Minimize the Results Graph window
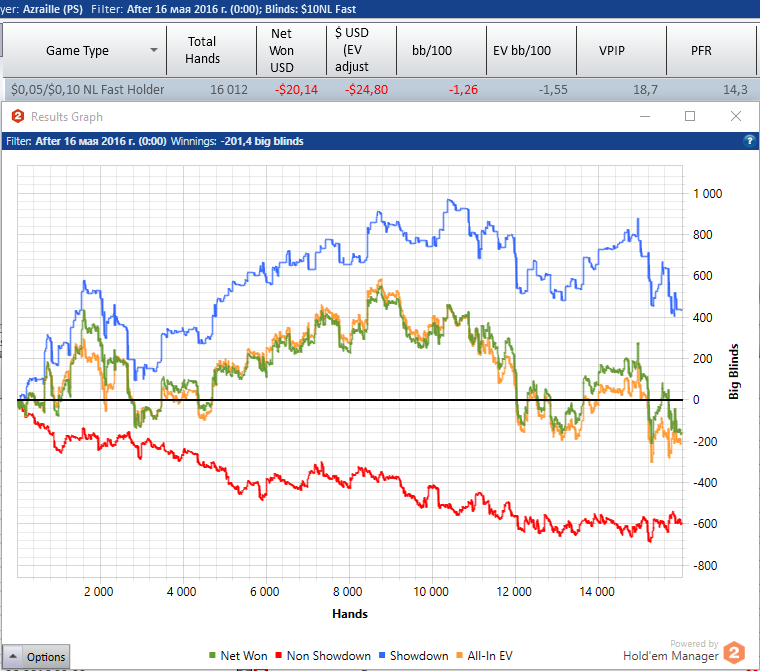Image resolution: width=760 pixels, height=671 pixels. (645, 116)
